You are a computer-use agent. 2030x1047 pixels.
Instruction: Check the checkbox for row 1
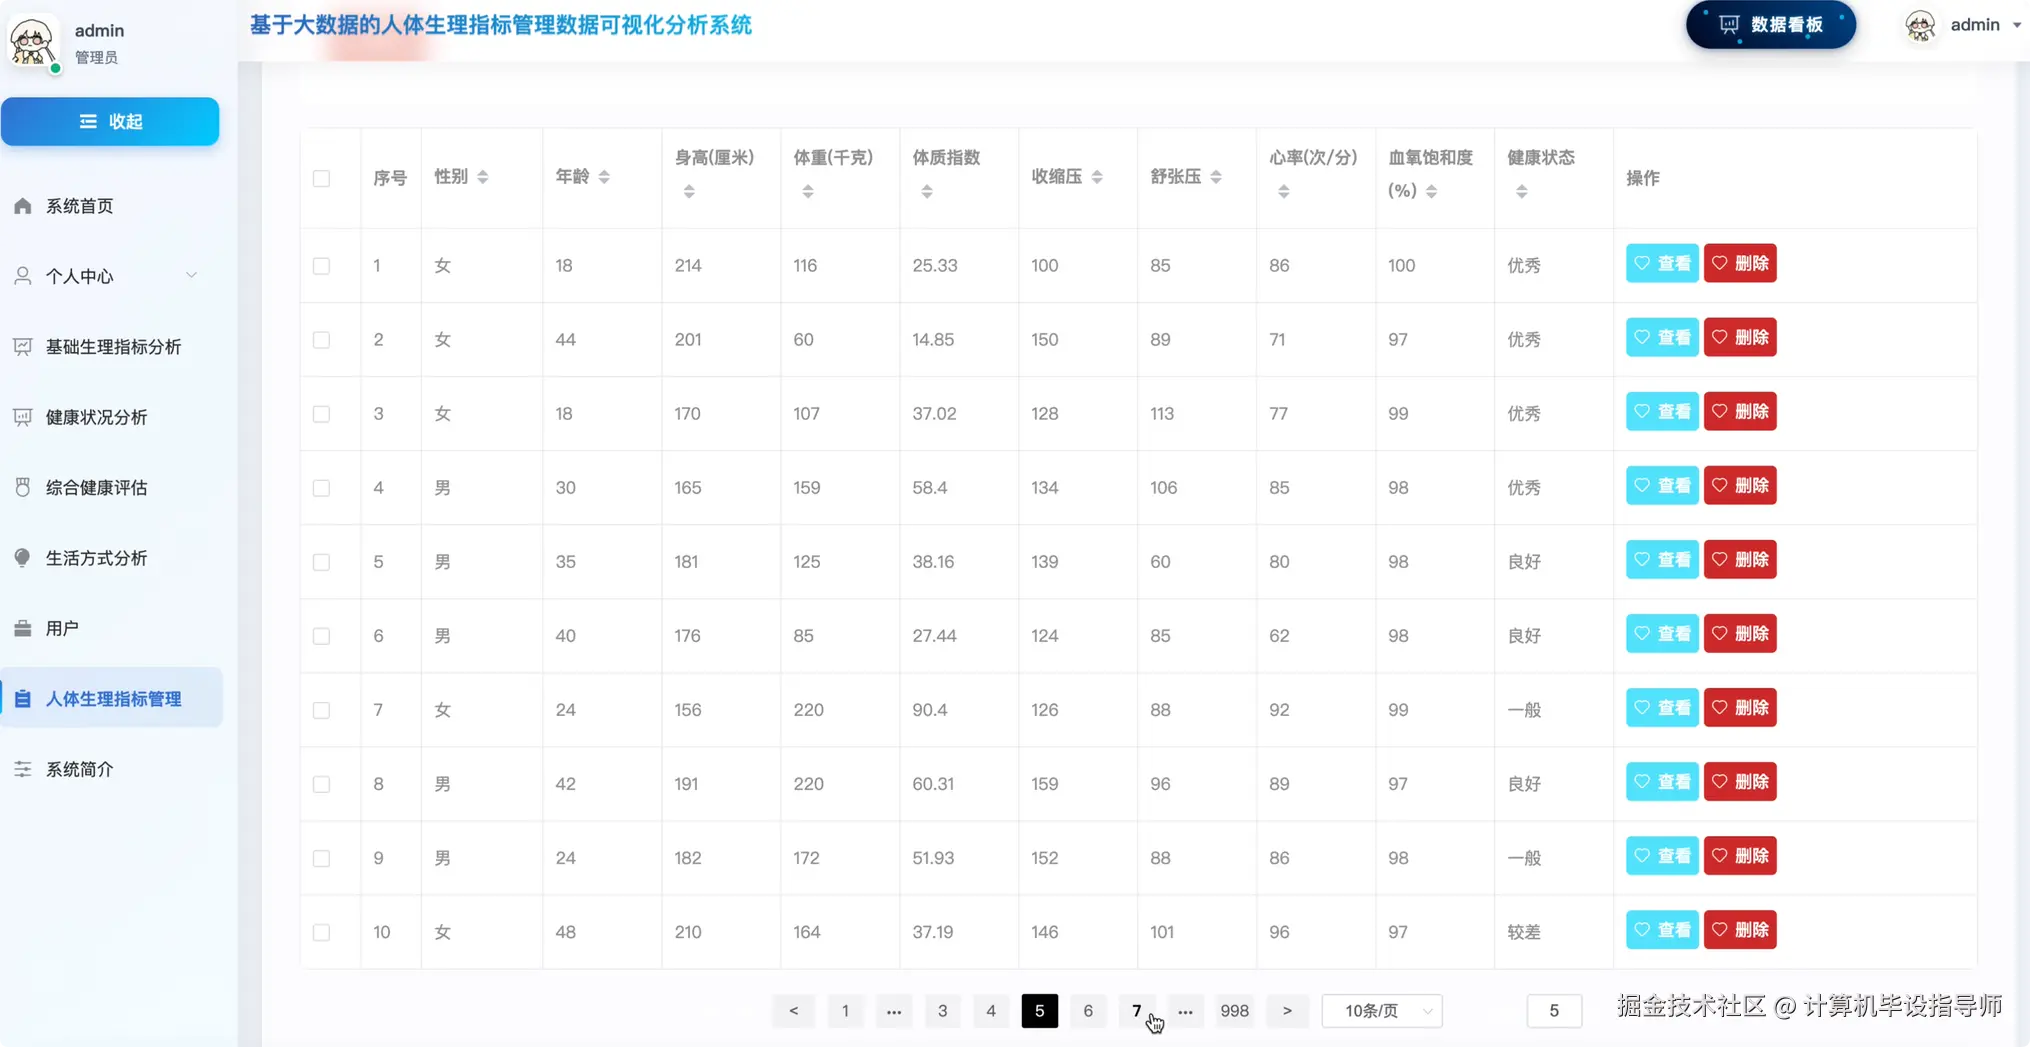(x=321, y=266)
